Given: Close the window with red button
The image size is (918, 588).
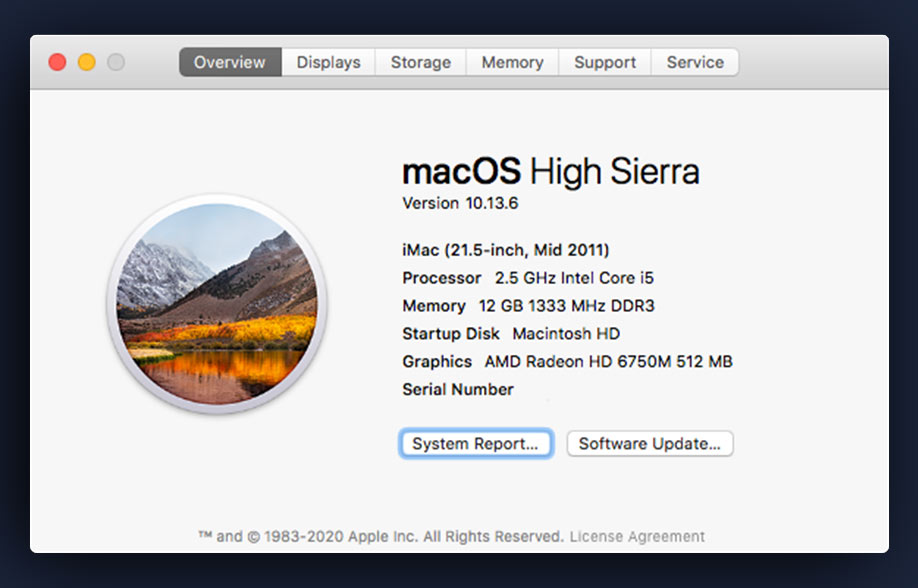Looking at the screenshot, I should (x=58, y=62).
